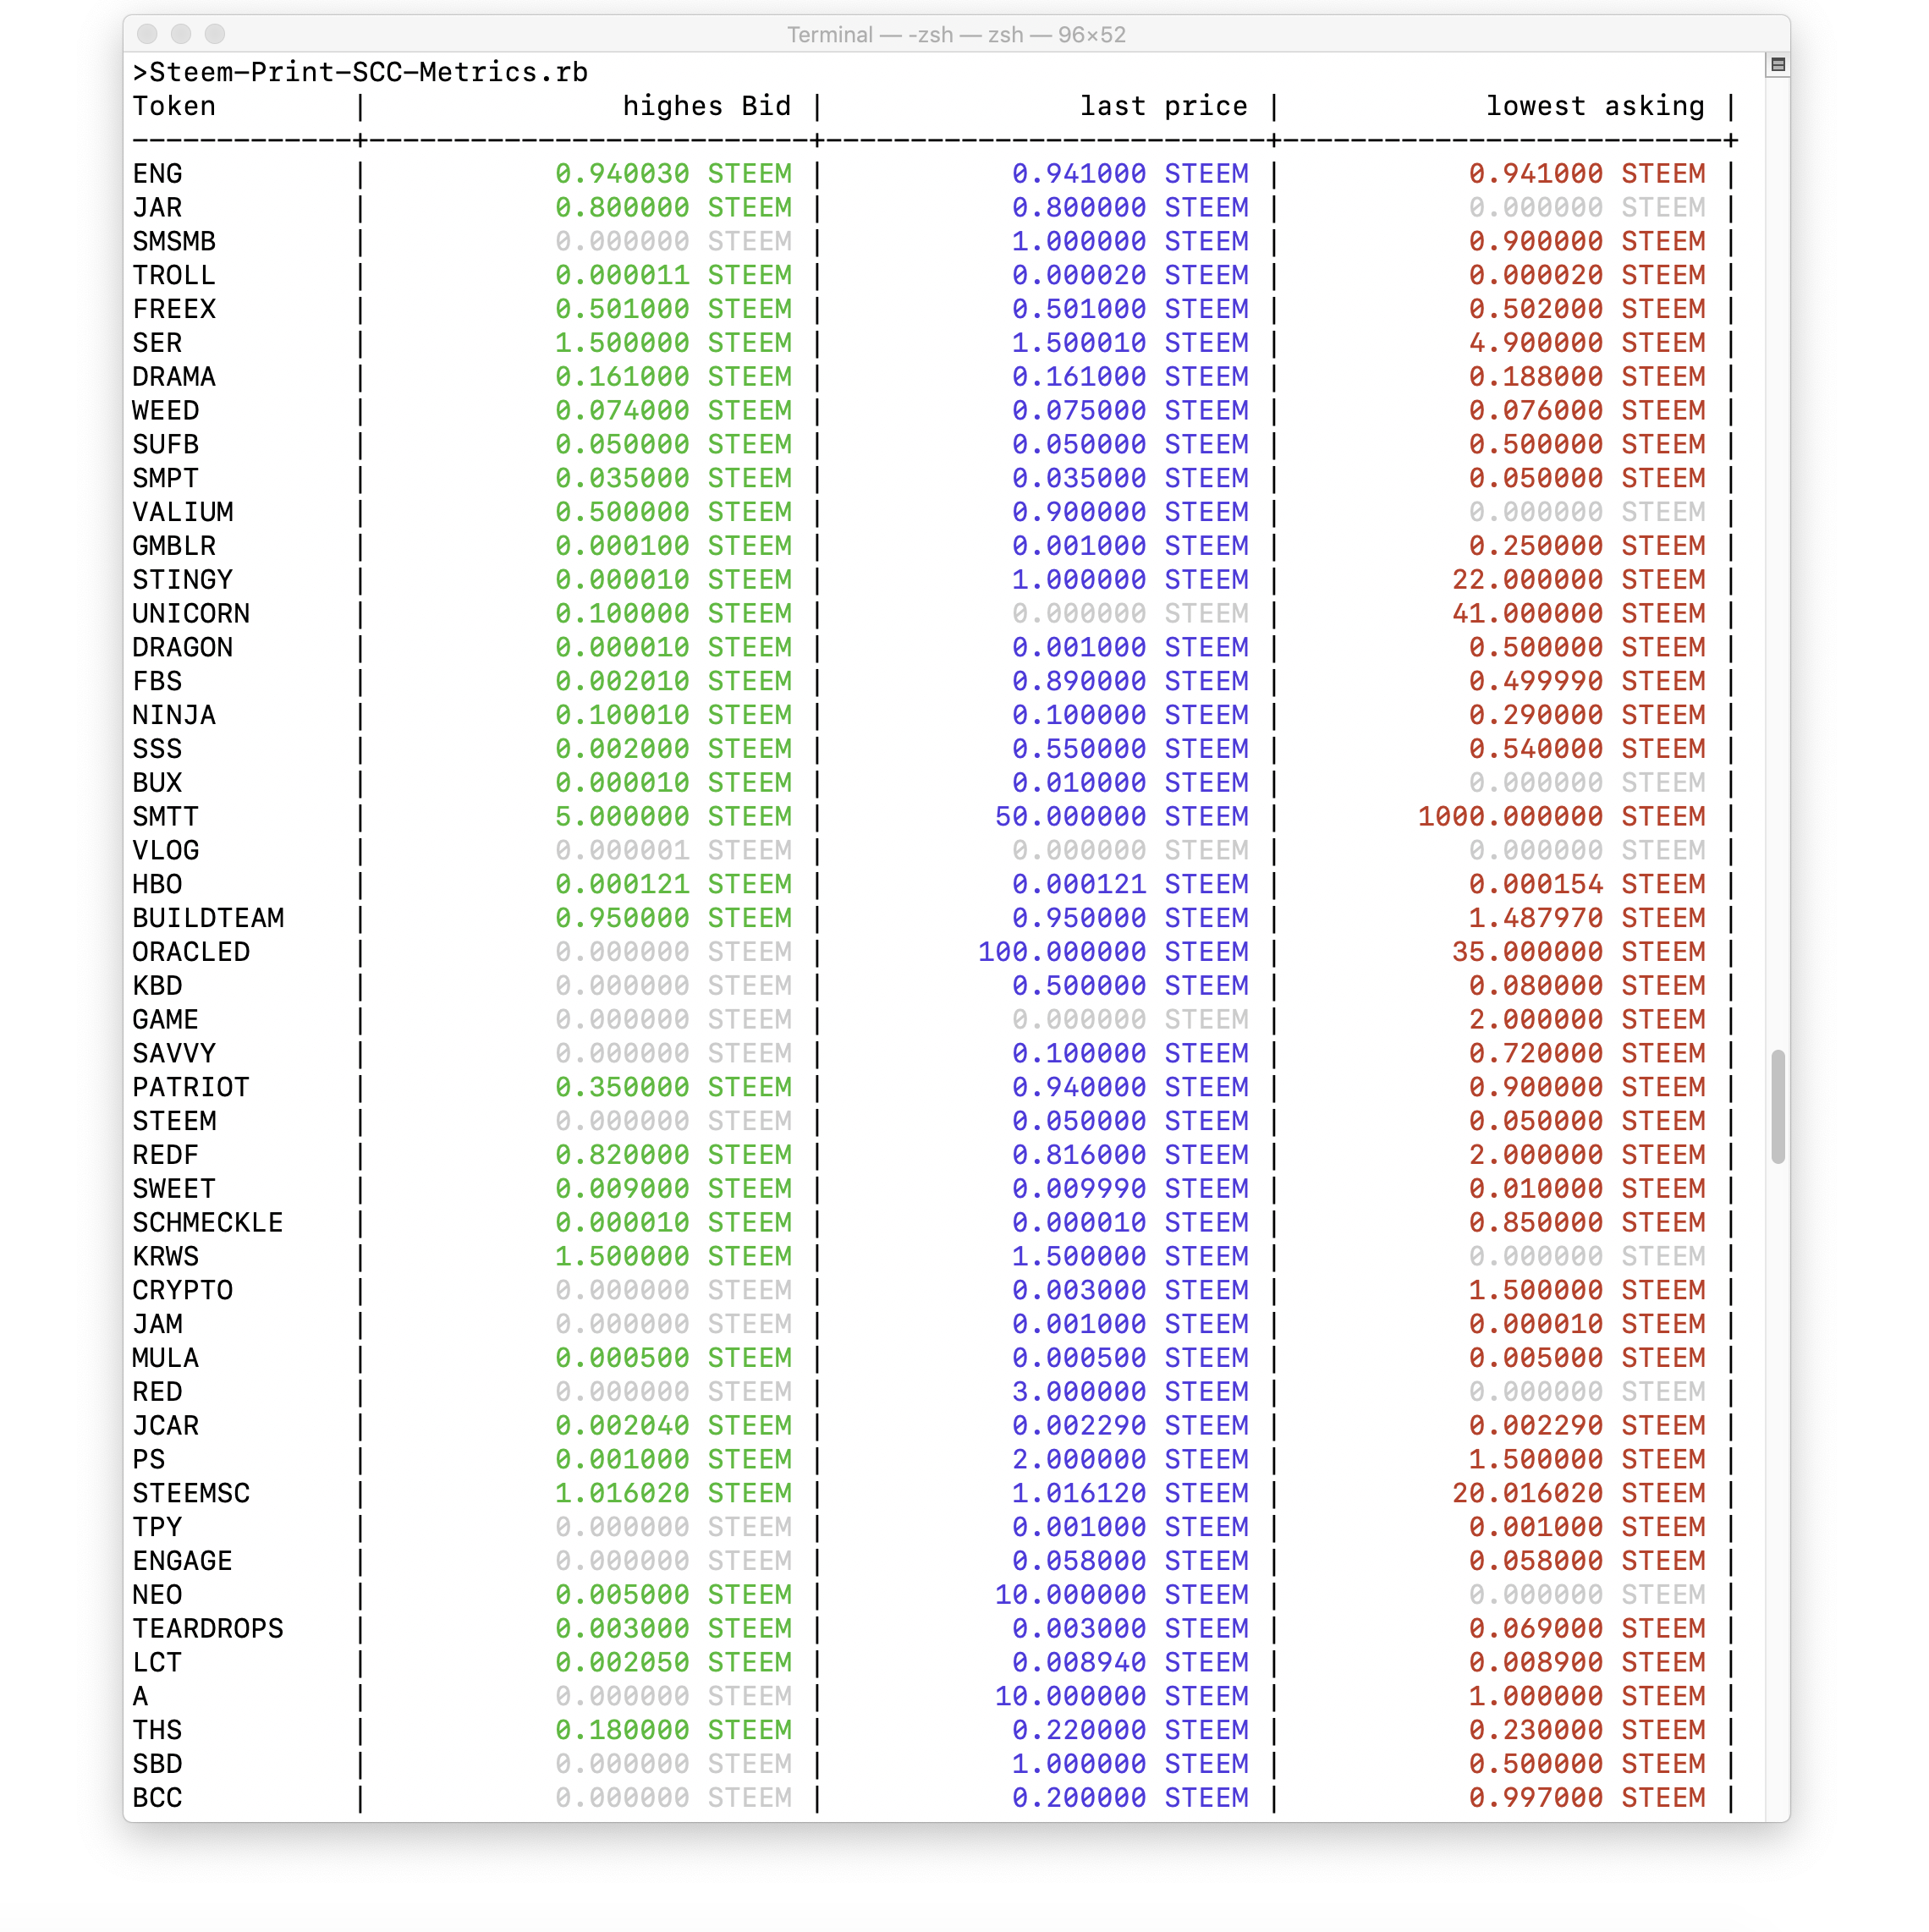The image size is (1929, 1932).
Task: Click MULA lowest asking 0.005000 STEEM
Action: point(1587,1359)
